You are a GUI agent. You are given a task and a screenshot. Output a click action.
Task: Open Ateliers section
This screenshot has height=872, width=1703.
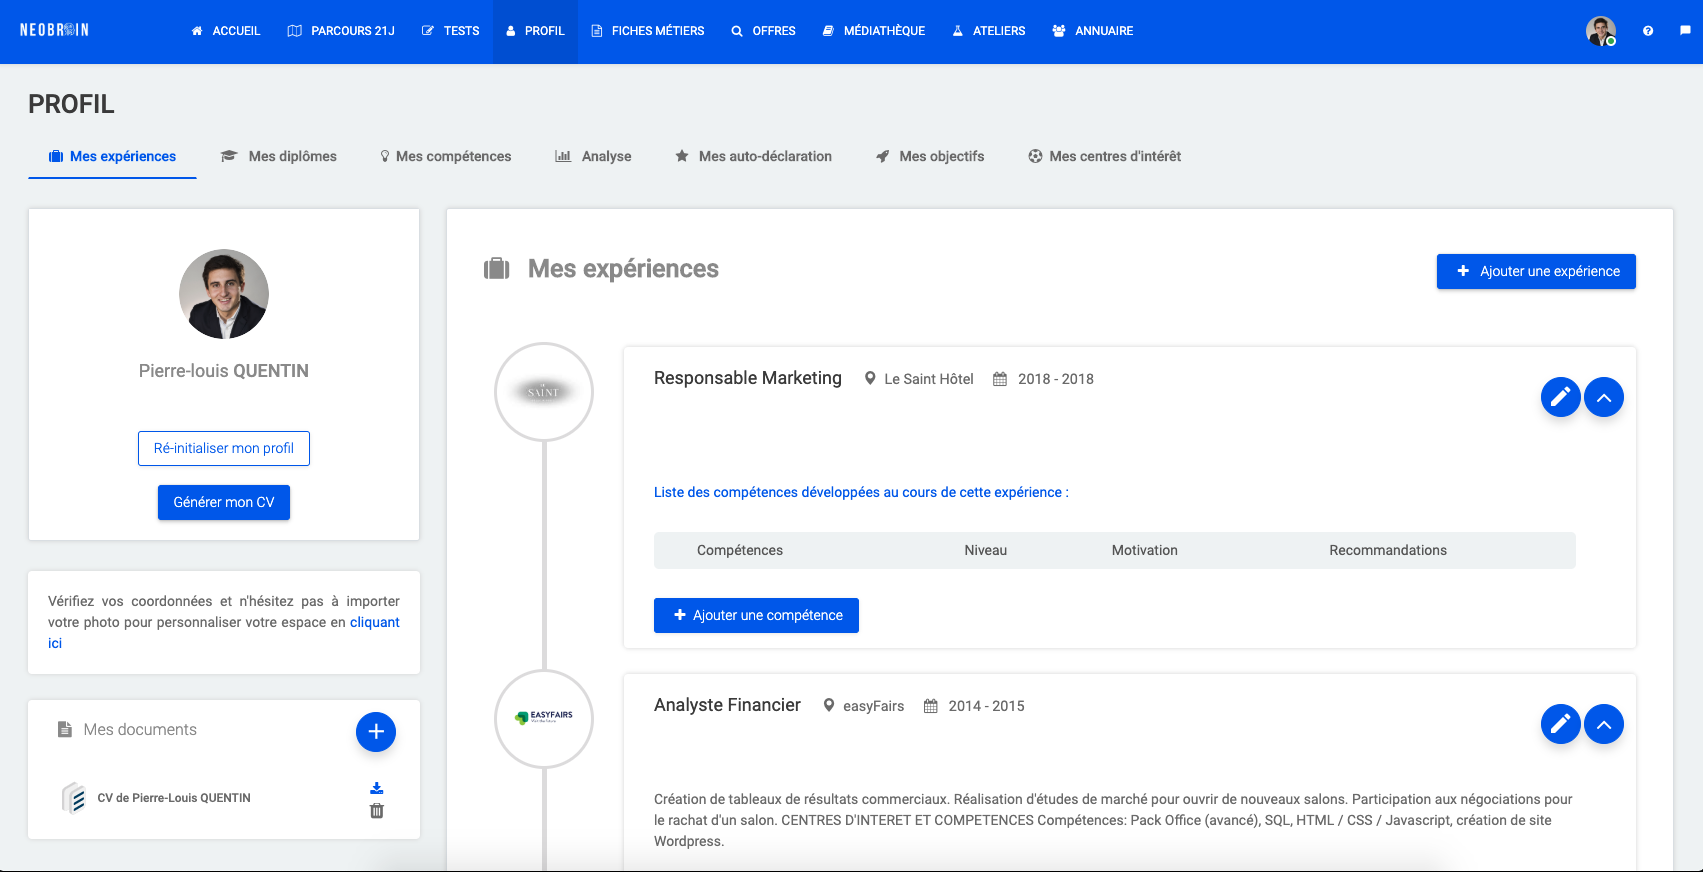988,31
